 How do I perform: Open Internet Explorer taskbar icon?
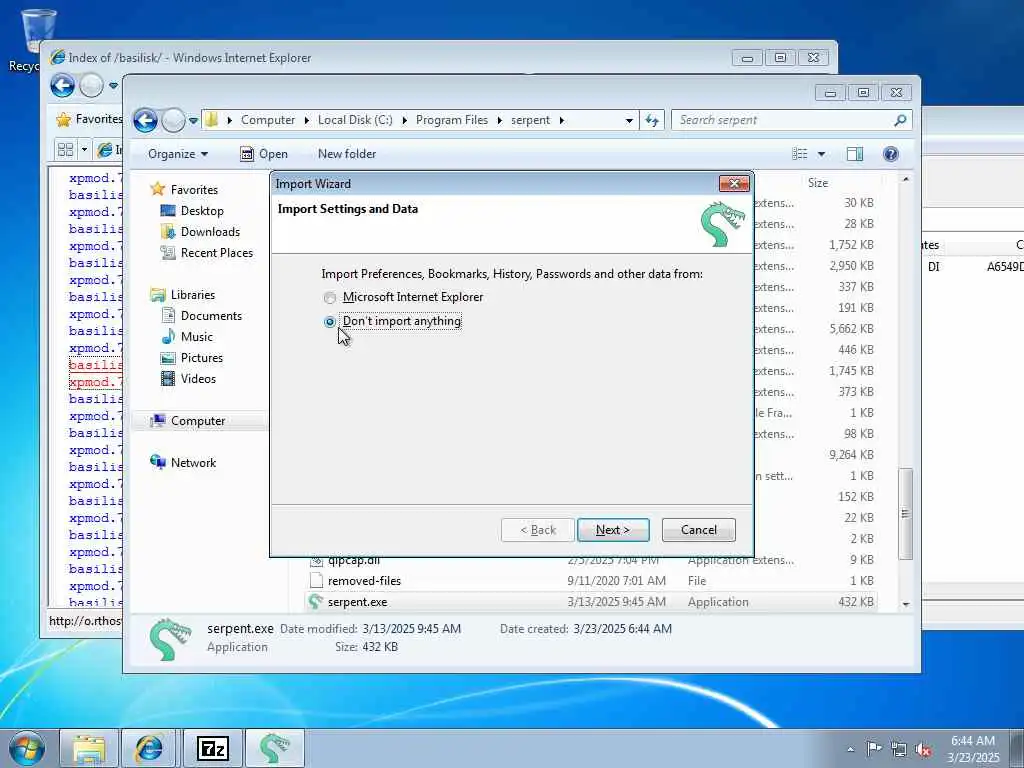tap(150, 748)
